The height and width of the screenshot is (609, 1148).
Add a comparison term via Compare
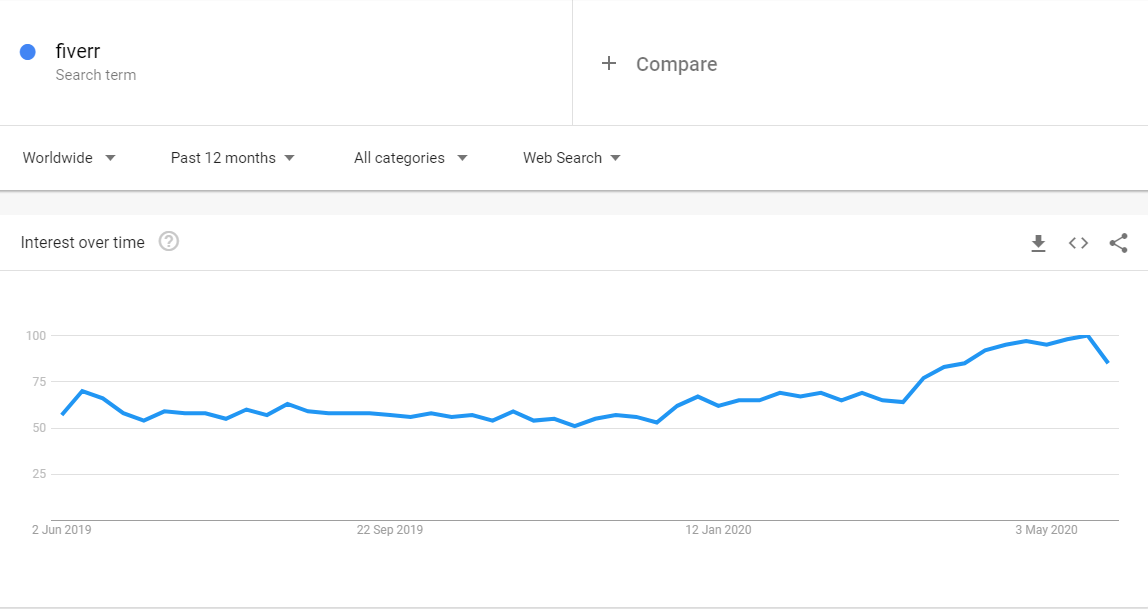pyautogui.click(x=676, y=64)
